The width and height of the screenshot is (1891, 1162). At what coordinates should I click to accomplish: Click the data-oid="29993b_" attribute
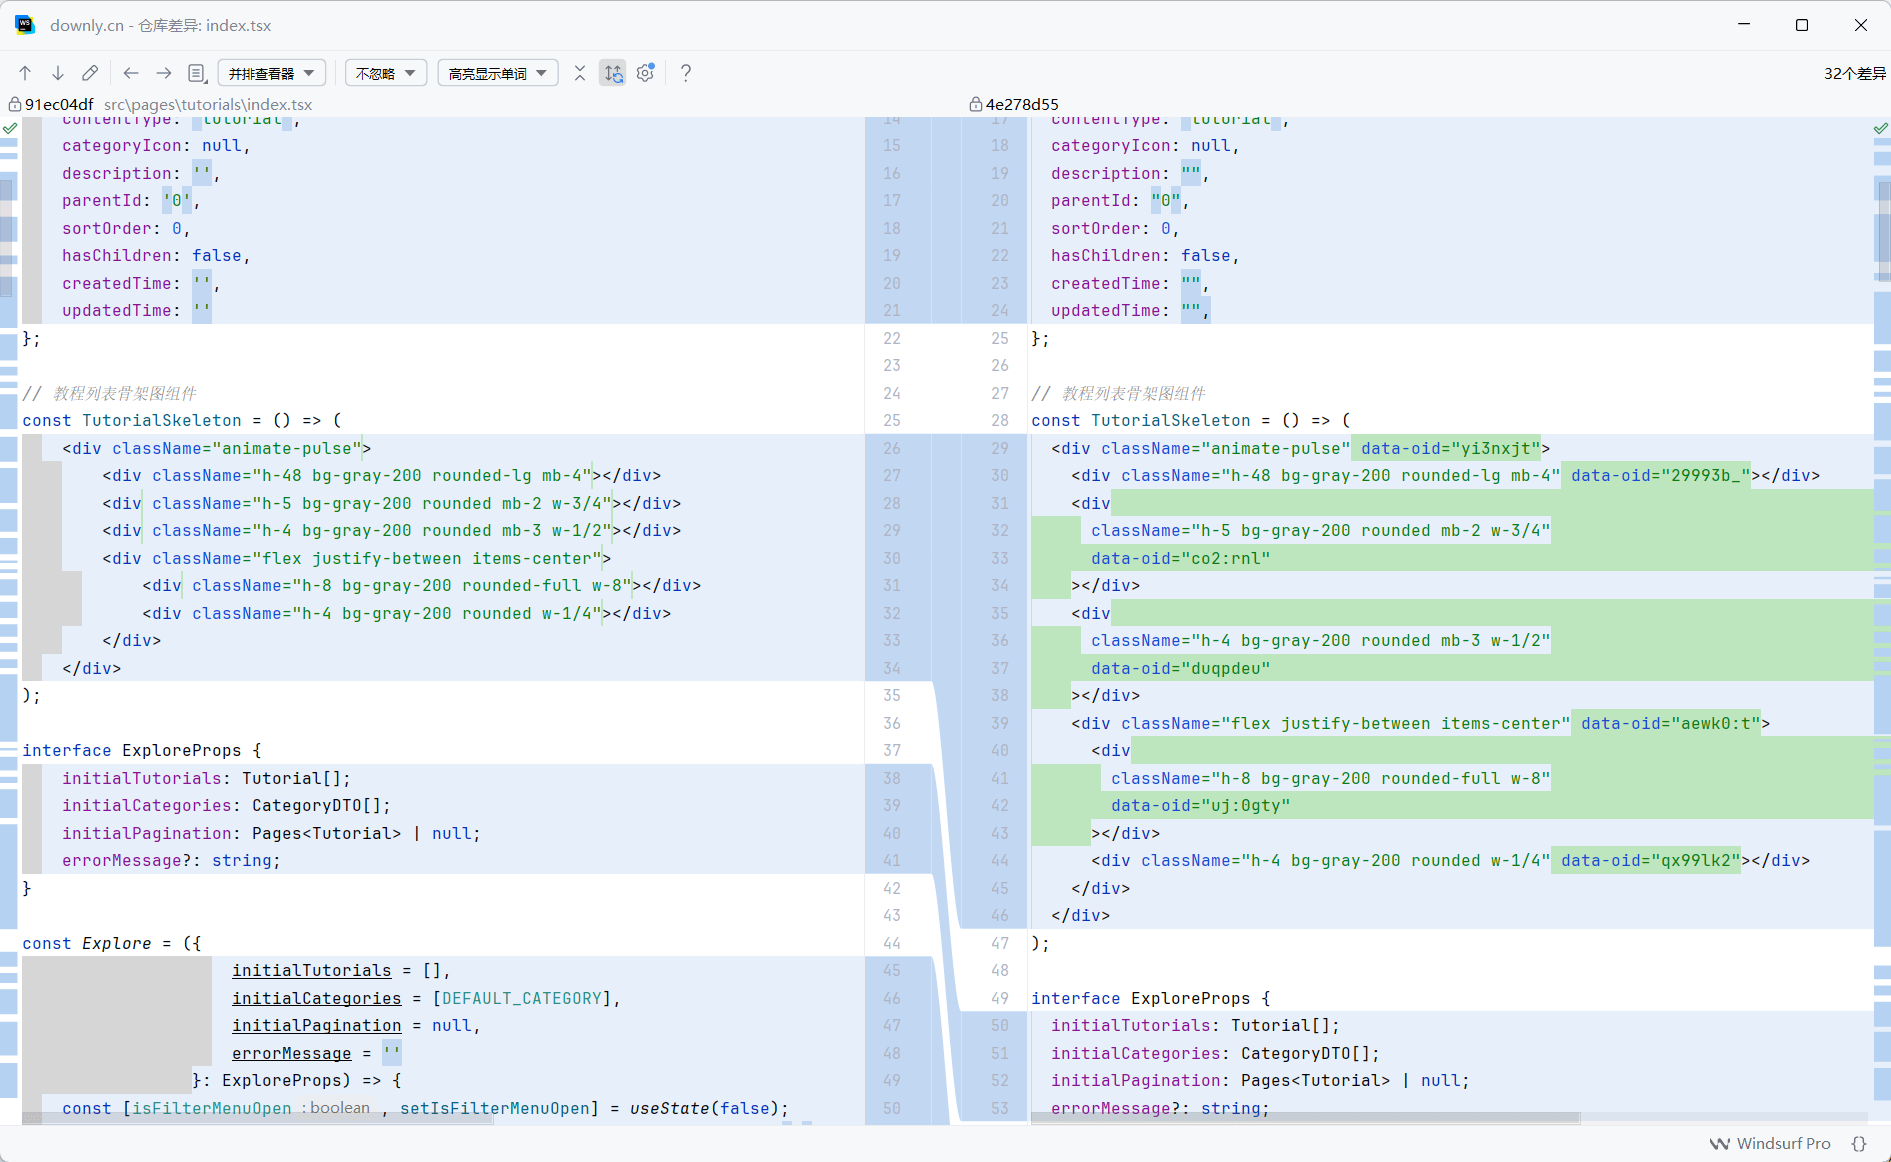click(1661, 476)
